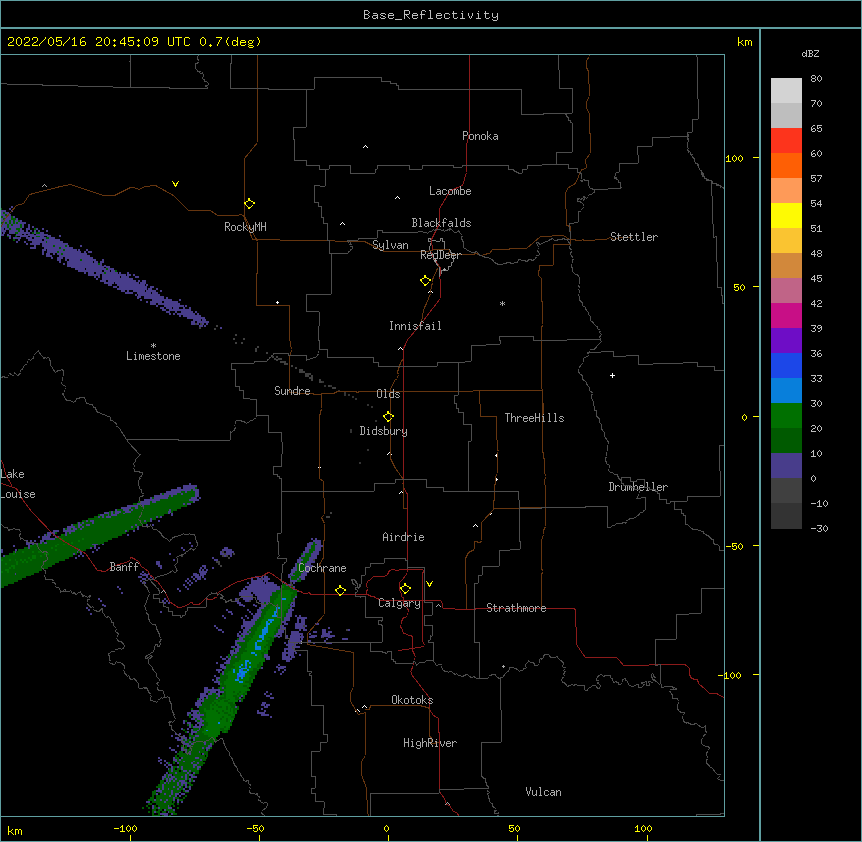
Task: Click the Vulcan label
Action: [543, 792]
